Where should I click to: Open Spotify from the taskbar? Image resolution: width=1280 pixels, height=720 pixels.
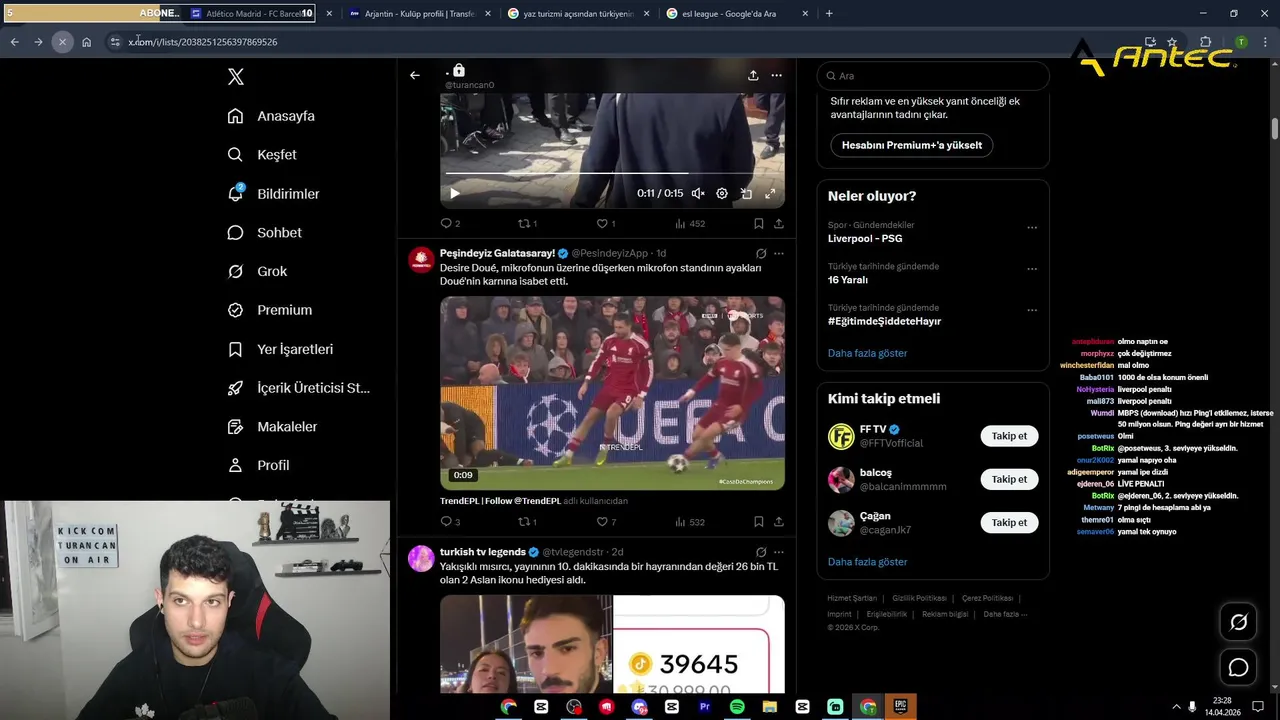pos(737,707)
